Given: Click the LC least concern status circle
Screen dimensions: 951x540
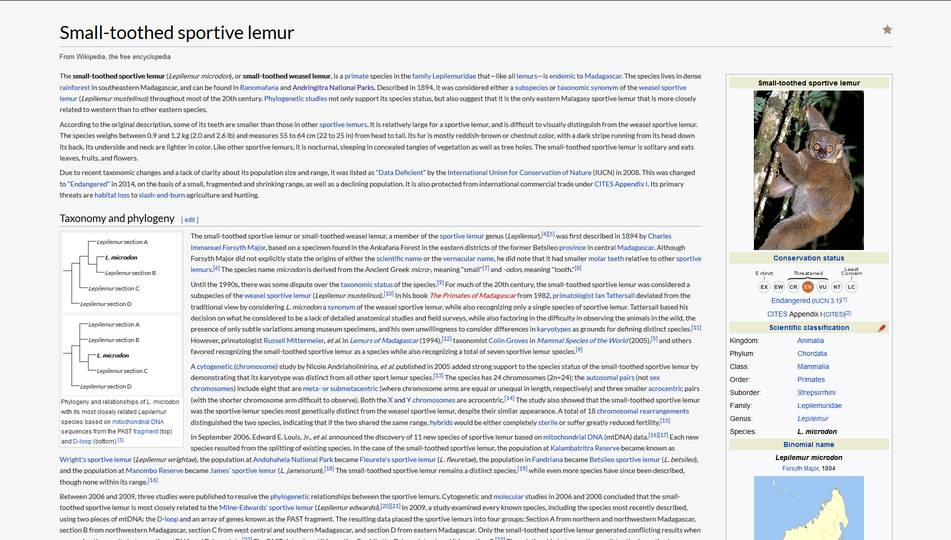Looking at the screenshot, I should pyautogui.click(x=852, y=287).
